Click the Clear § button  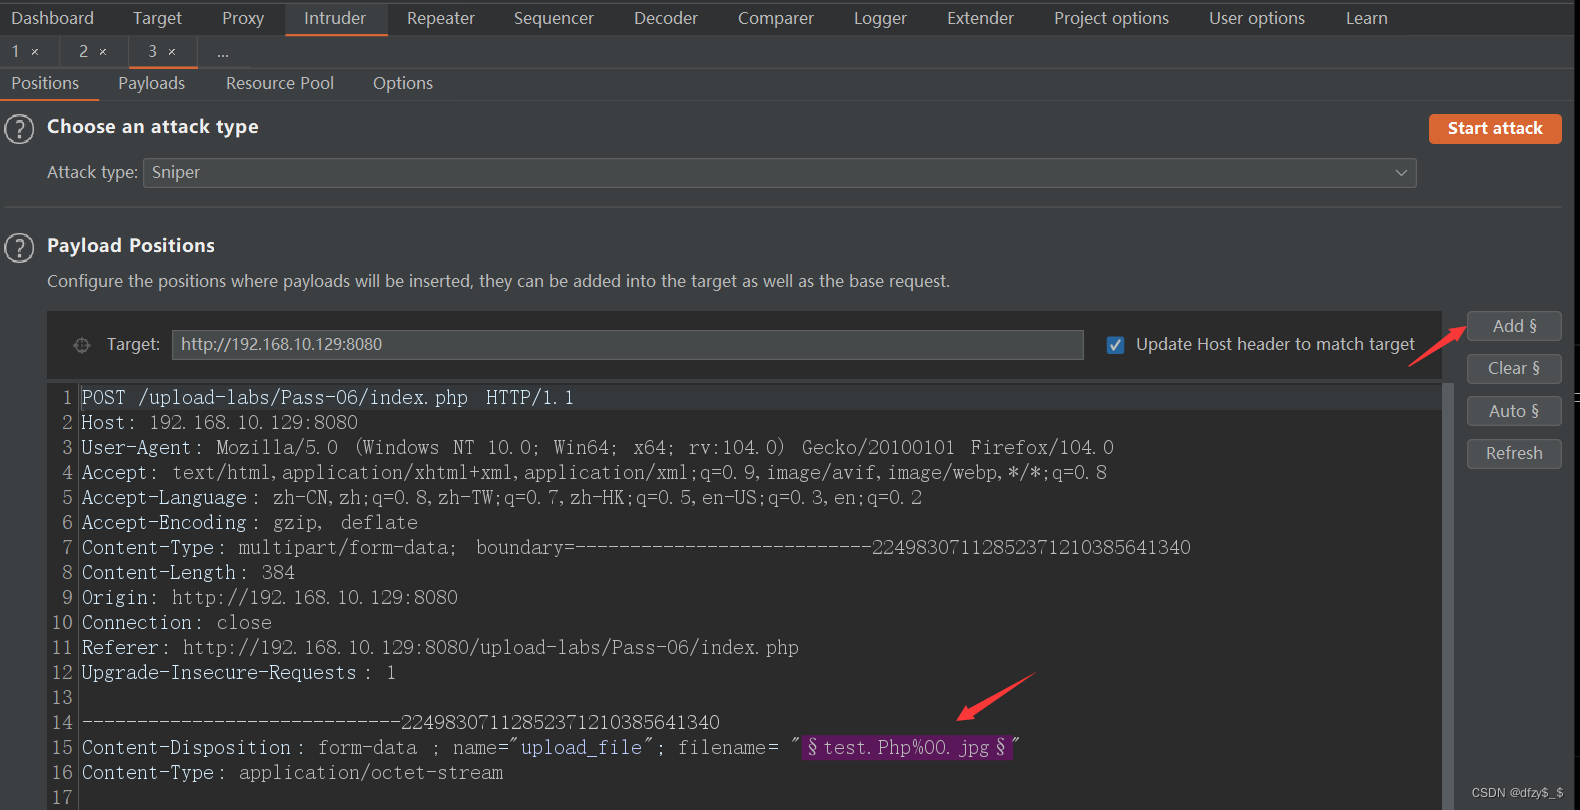click(x=1514, y=368)
